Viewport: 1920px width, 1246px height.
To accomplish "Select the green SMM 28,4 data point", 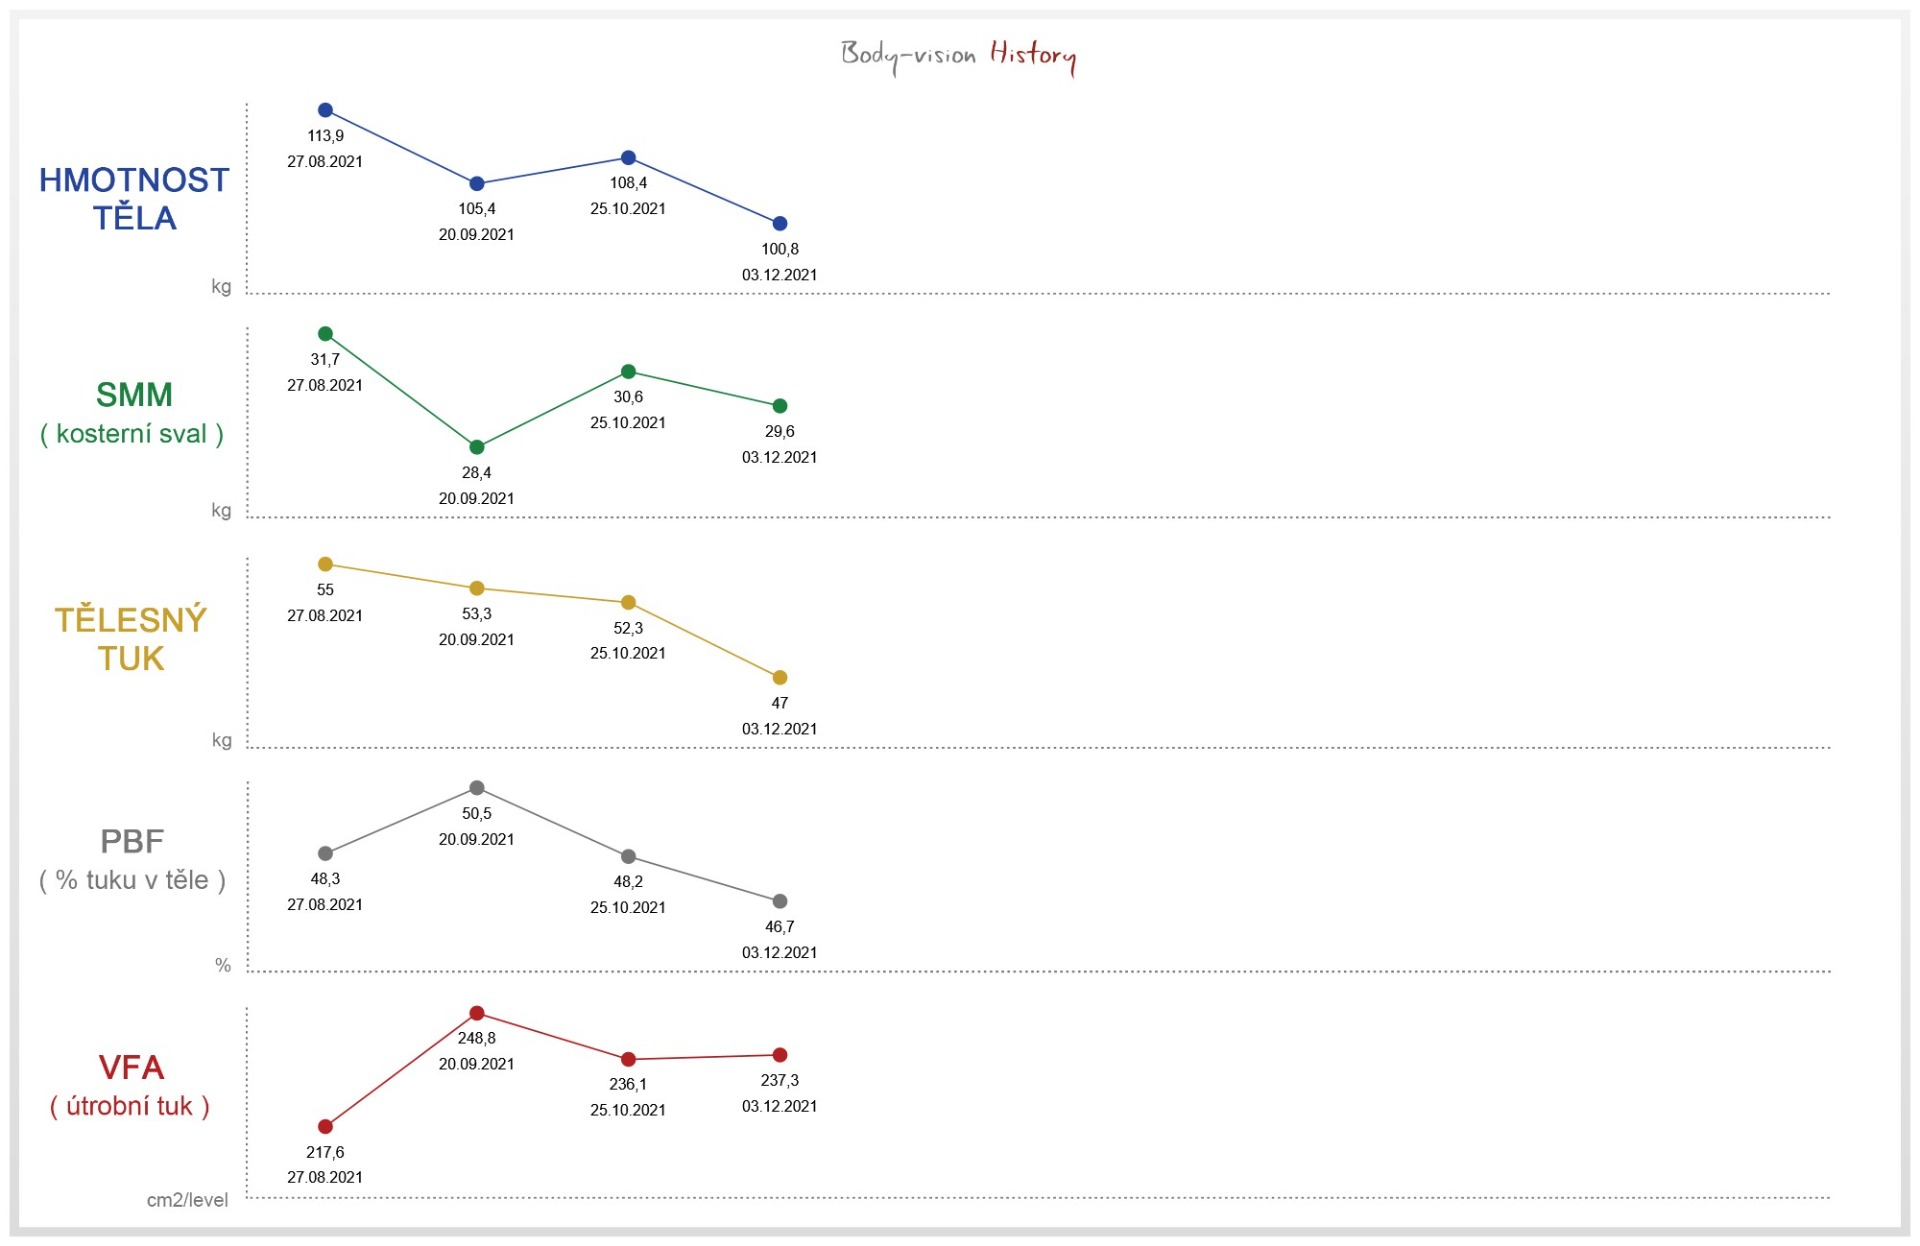I will click(x=477, y=447).
